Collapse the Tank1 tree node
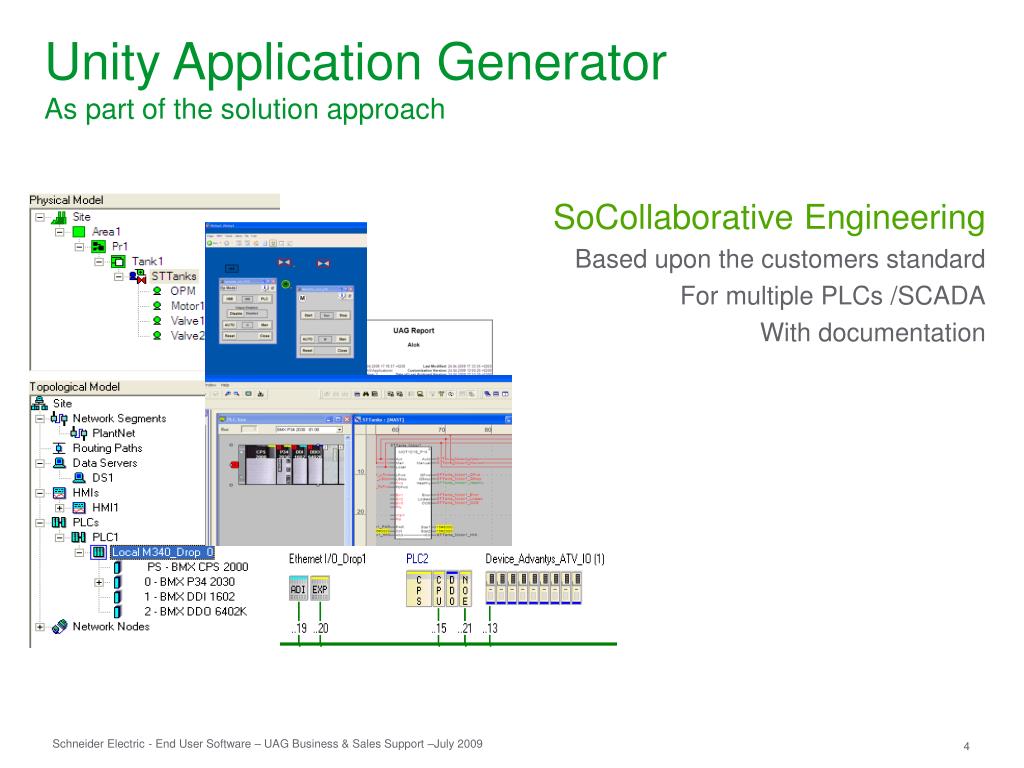This screenshot has width=1024, height=768. (x=99, y=262)
